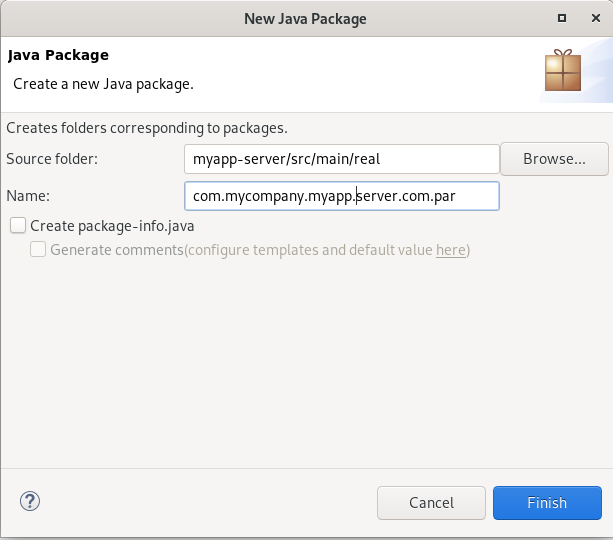The image size is (613, 540).
Task: Click the 'Java Package' heading
Action: 58,55
